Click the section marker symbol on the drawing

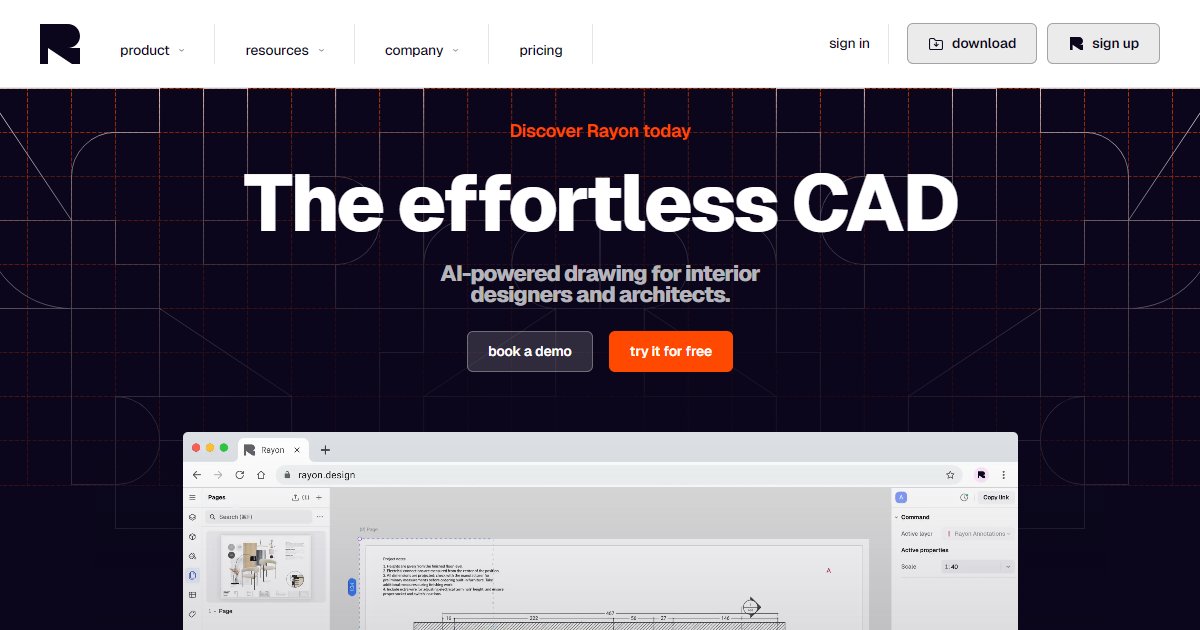[750, 606]
